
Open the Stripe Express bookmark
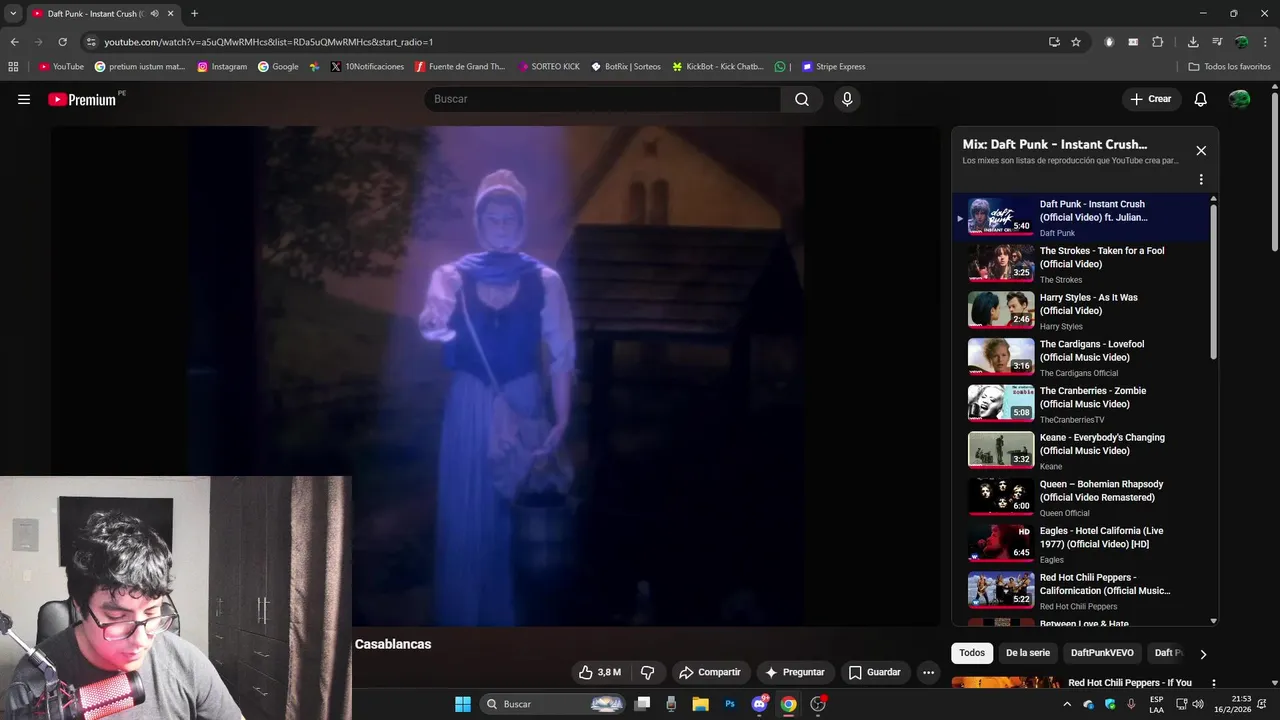[834, 67]
